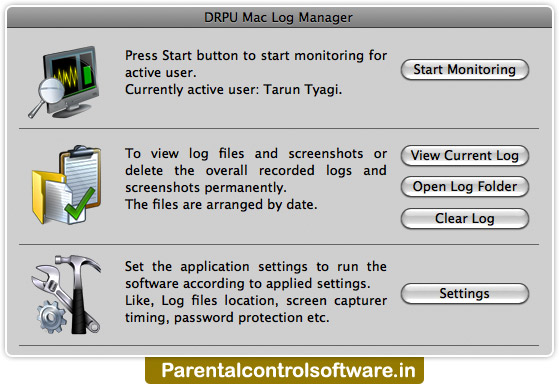
Task: Click the green checkmark on documents icon
Action: [79, 204]
